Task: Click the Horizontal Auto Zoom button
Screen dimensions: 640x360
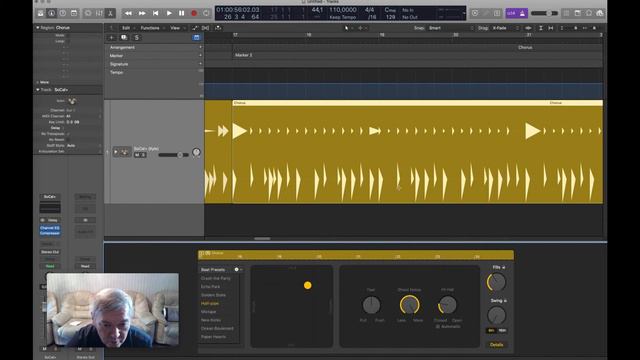Action: [551, 28]
